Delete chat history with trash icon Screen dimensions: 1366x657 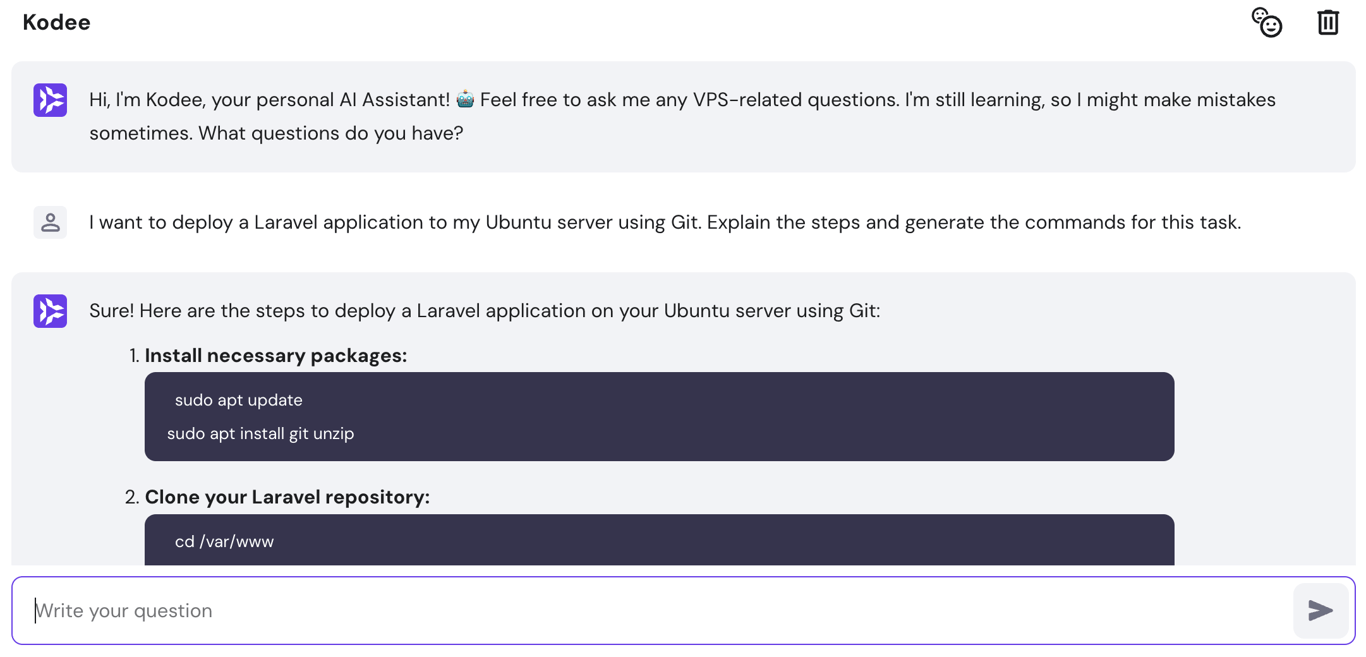1328,22
